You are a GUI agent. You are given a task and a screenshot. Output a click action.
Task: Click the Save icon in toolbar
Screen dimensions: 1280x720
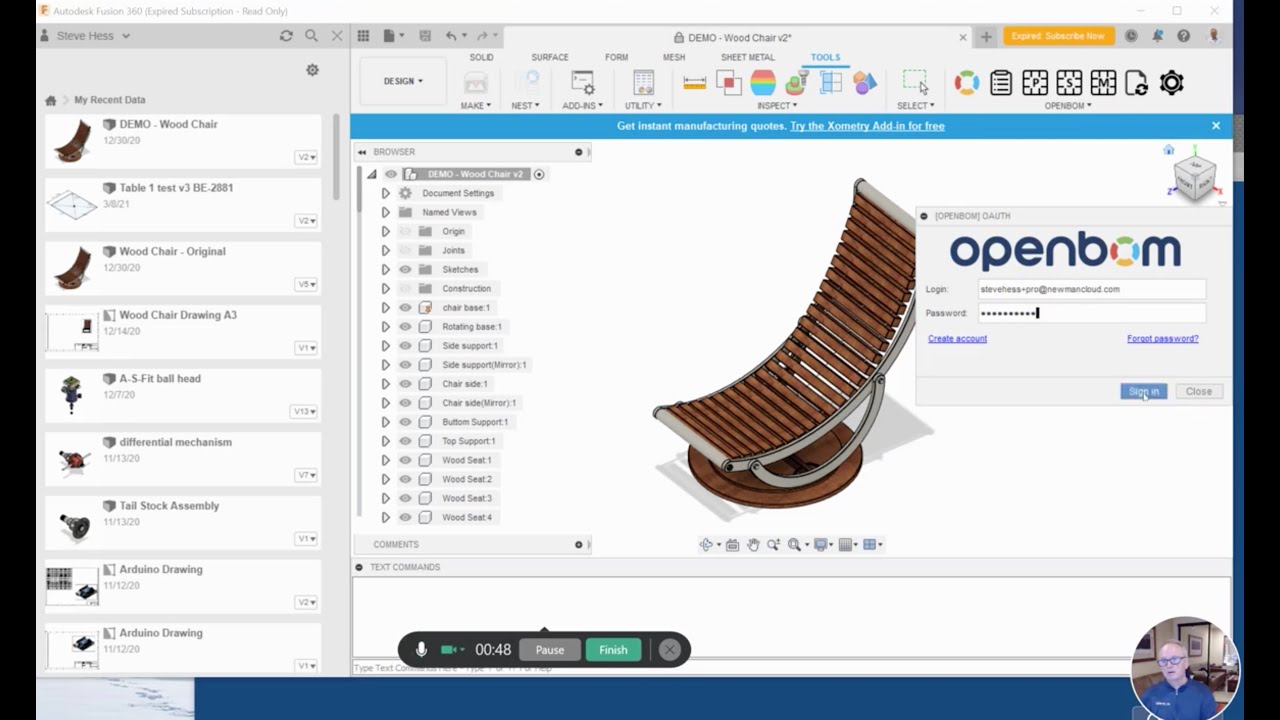[x=425, y=36]
